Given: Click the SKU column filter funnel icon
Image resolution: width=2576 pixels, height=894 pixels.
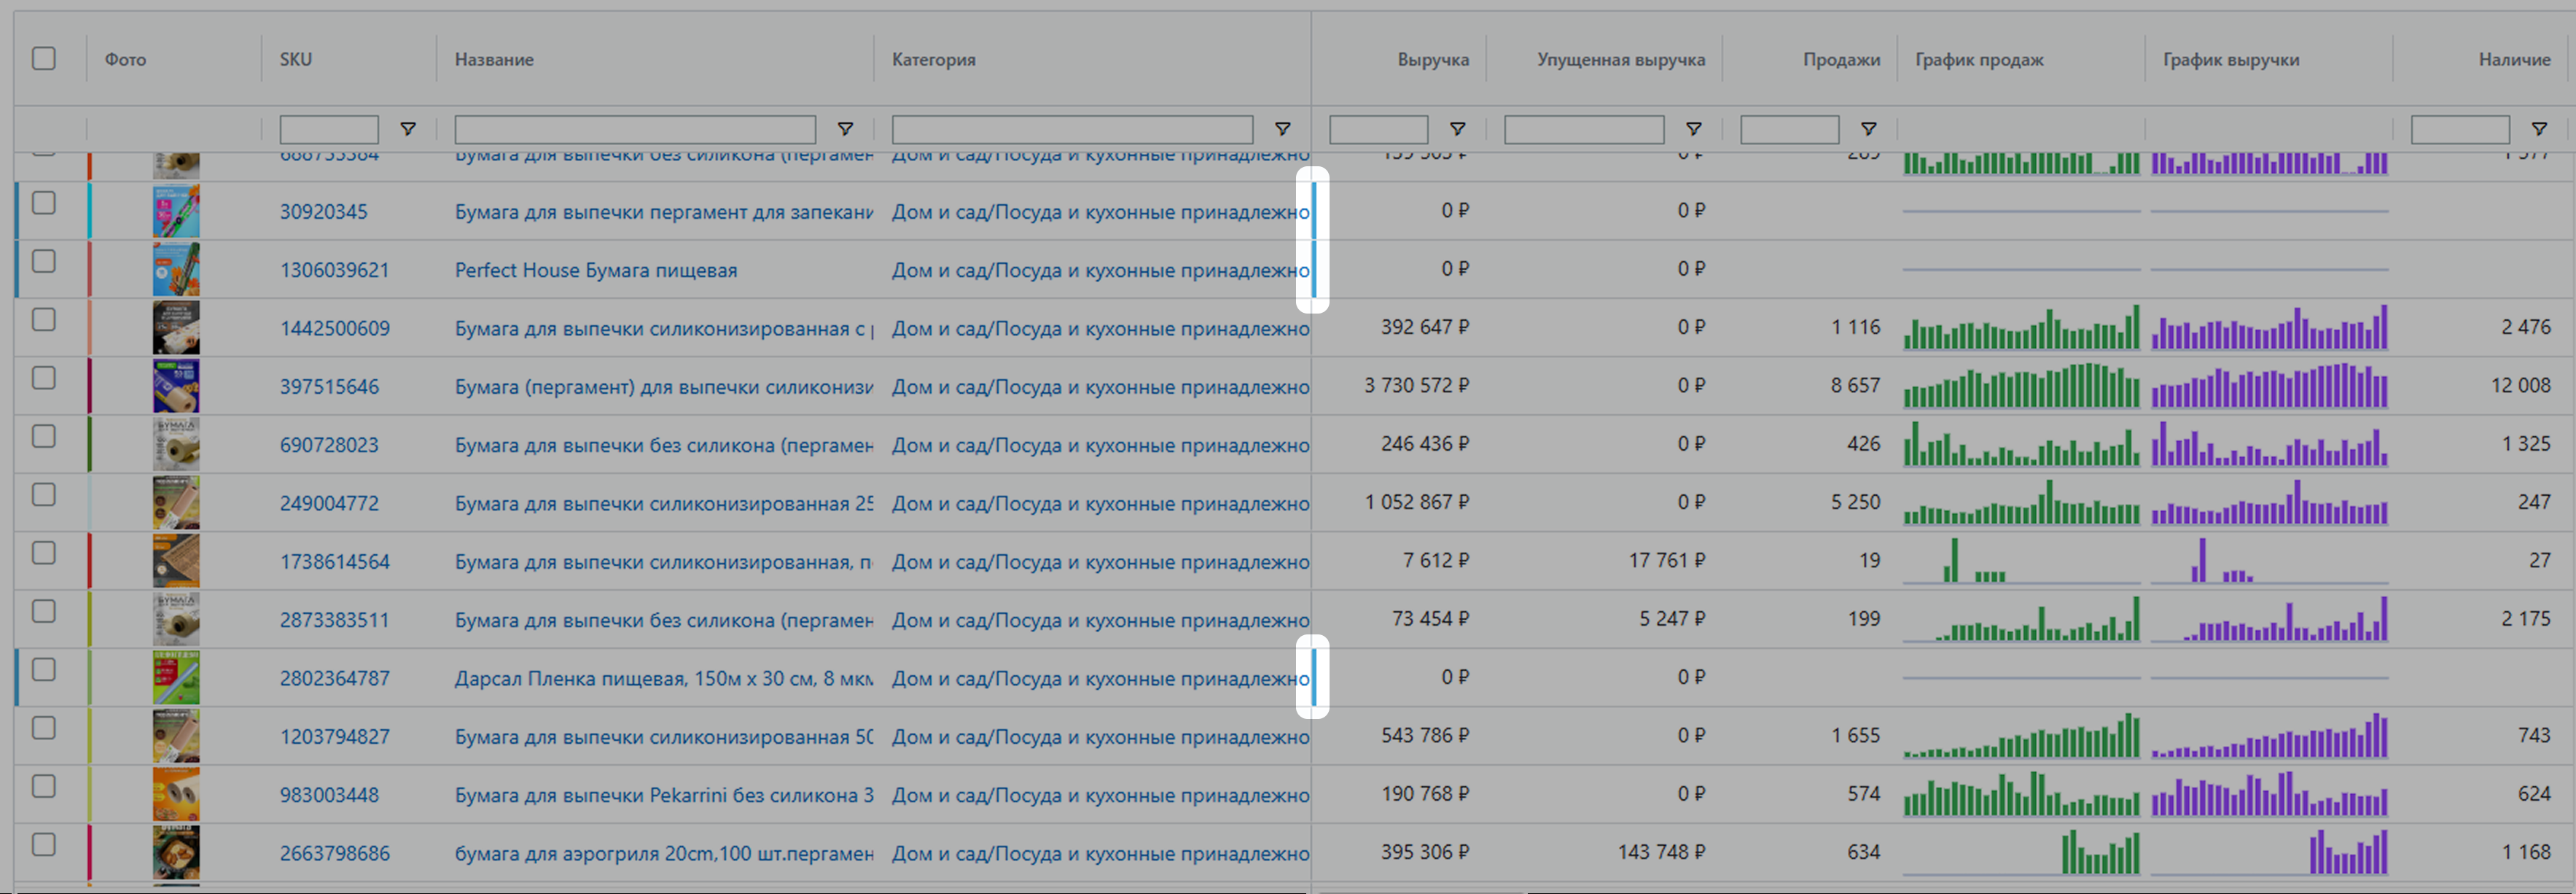Looking at the screenshot, I should click(x=408, y=129).
